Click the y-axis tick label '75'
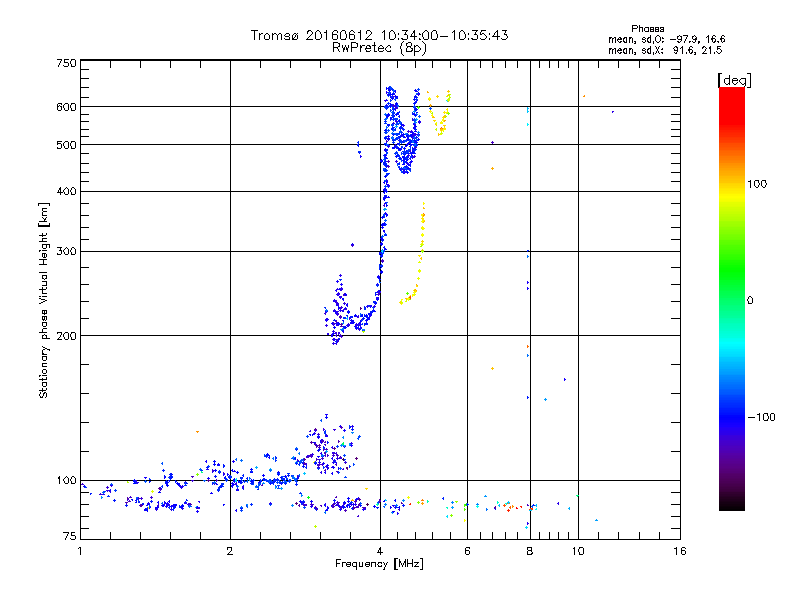Screen dimensions: 800x600 [69, 536]
